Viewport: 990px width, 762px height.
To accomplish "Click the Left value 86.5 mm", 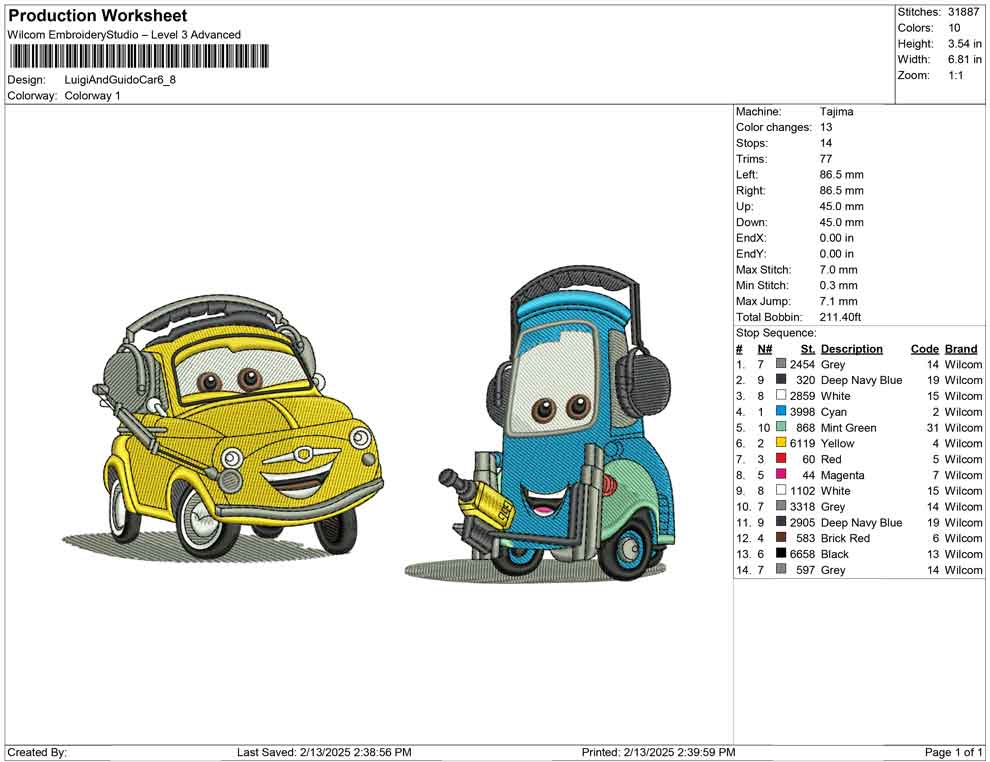I will (842, 174).
